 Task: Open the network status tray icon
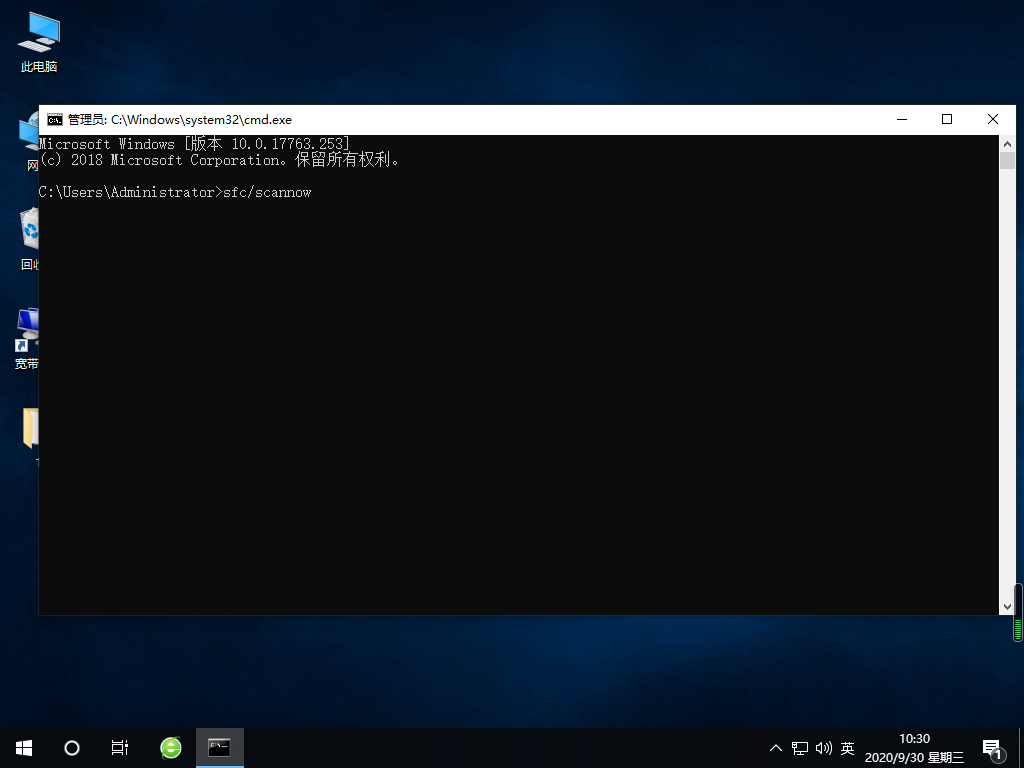point(800,747)
